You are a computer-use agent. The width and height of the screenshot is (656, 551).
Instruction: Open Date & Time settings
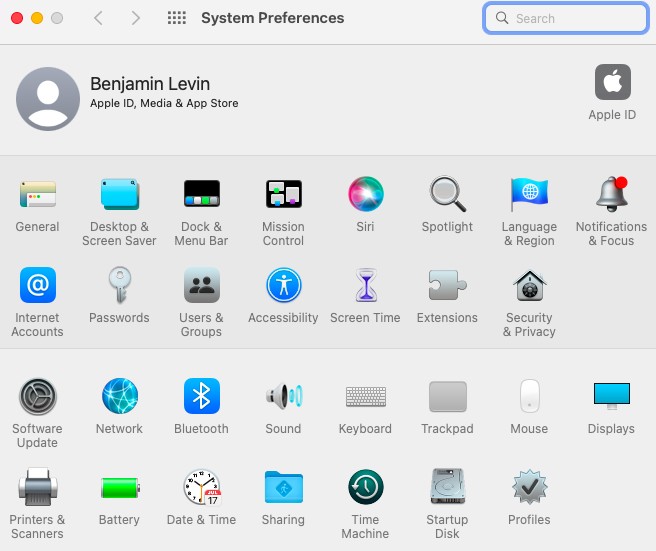[x=202, y=487]
